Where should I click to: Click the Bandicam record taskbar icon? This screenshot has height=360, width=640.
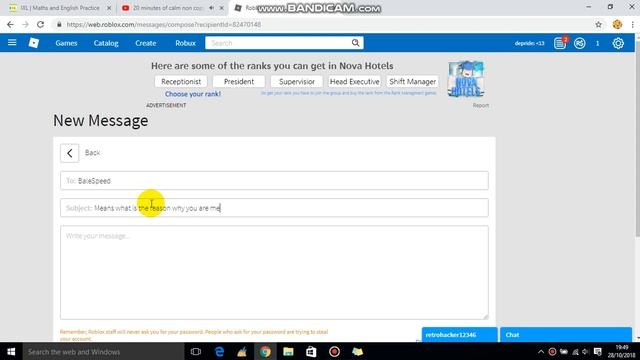334,351
